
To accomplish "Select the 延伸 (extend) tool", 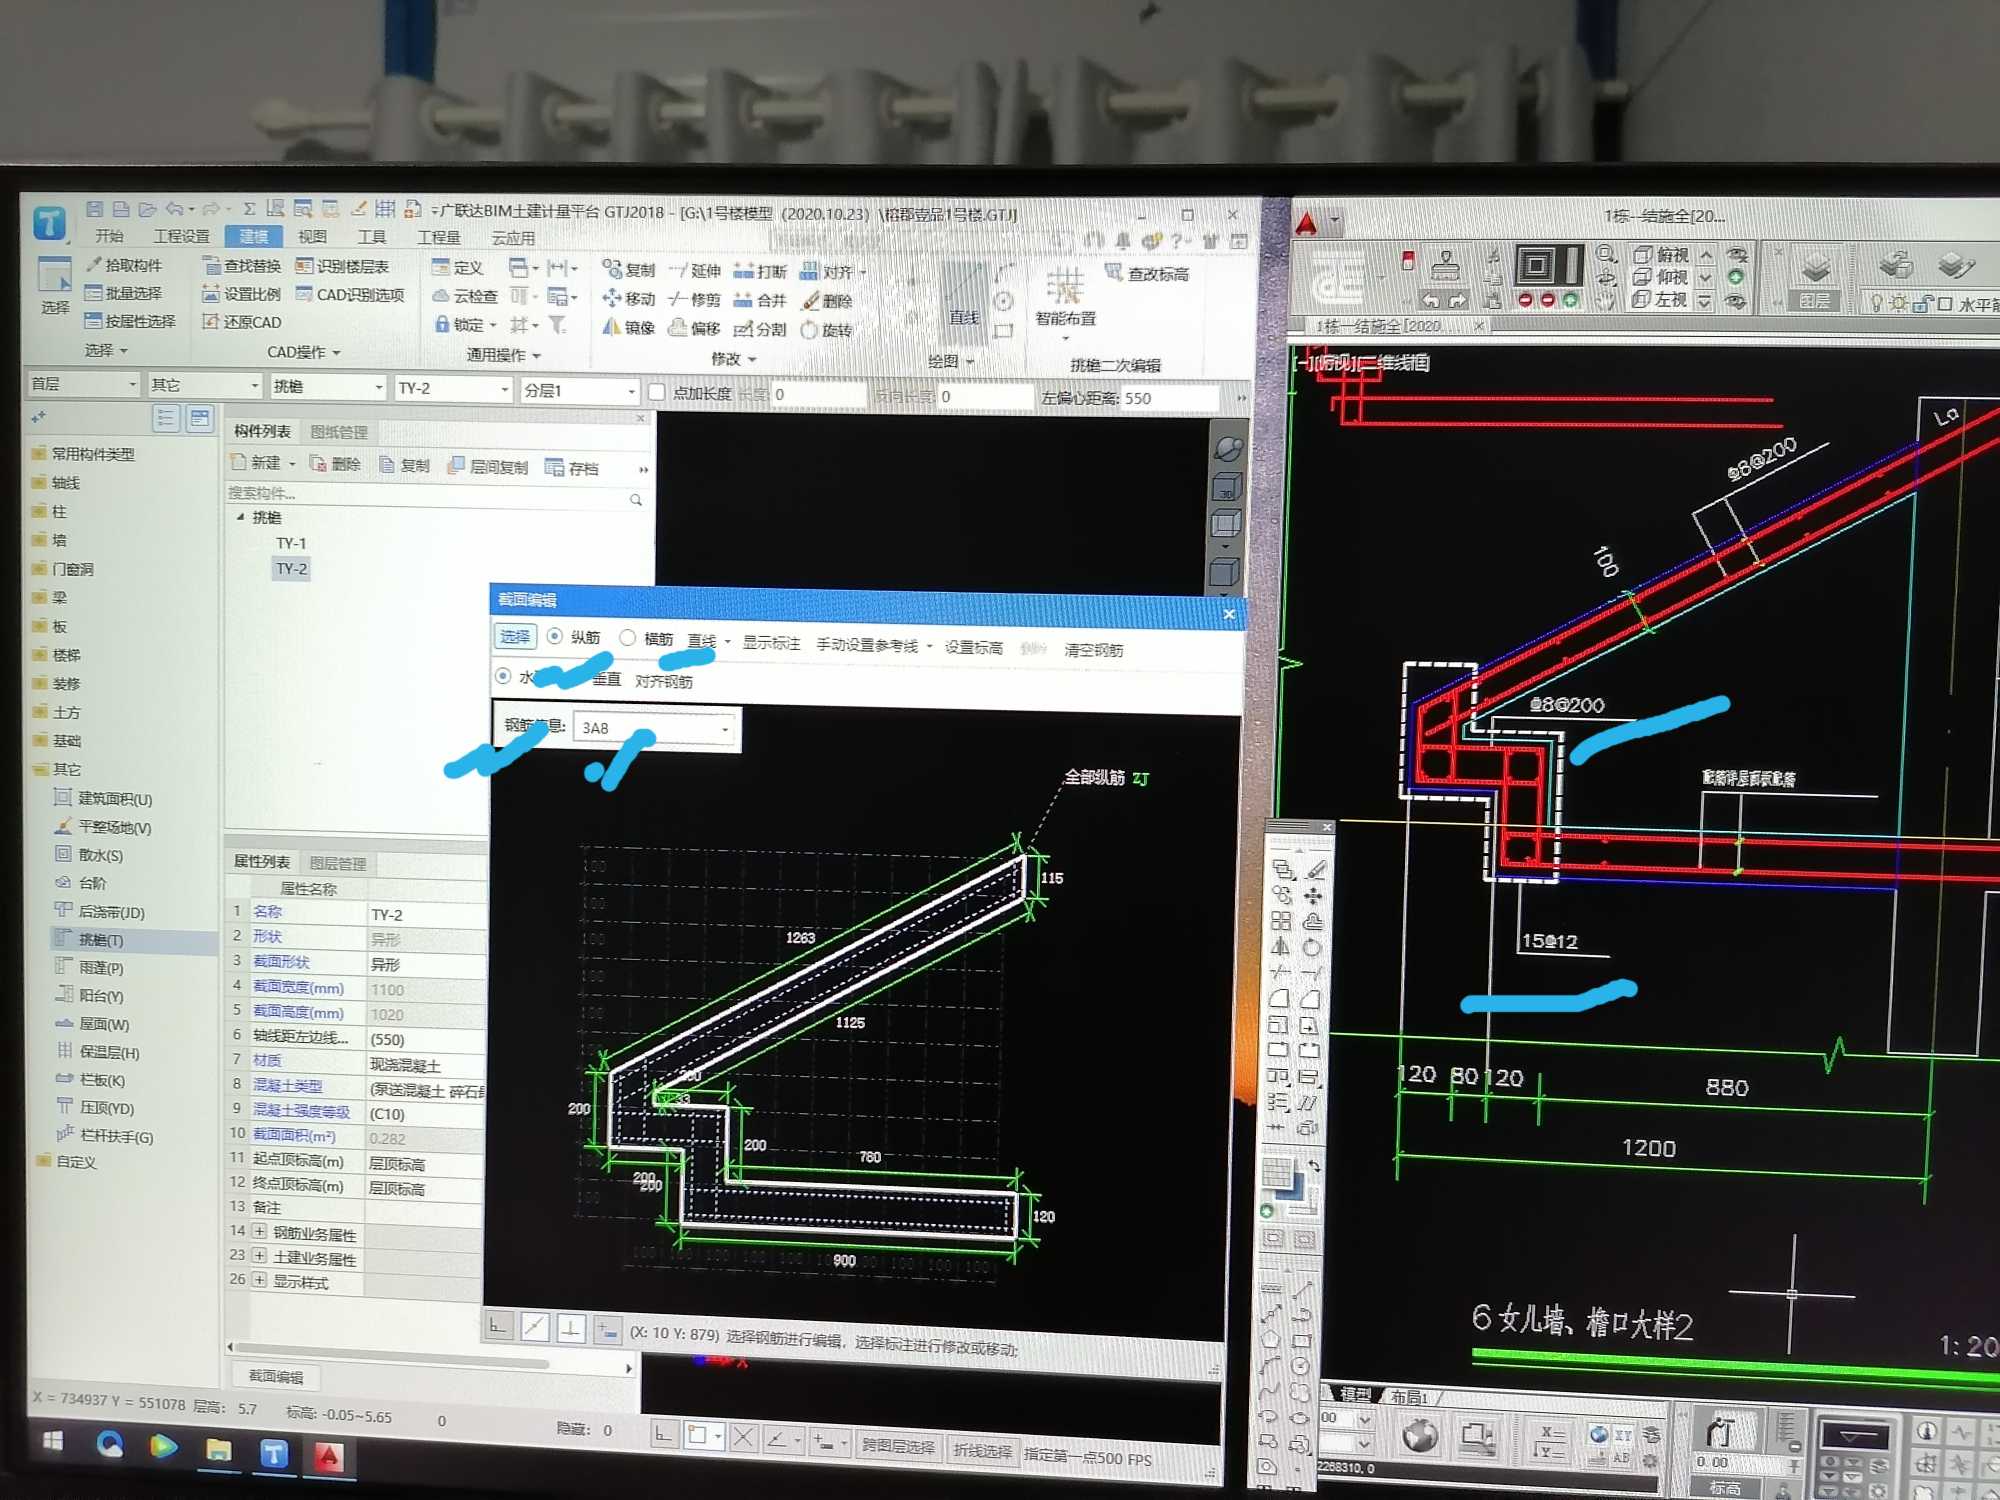I will point(695,271).
